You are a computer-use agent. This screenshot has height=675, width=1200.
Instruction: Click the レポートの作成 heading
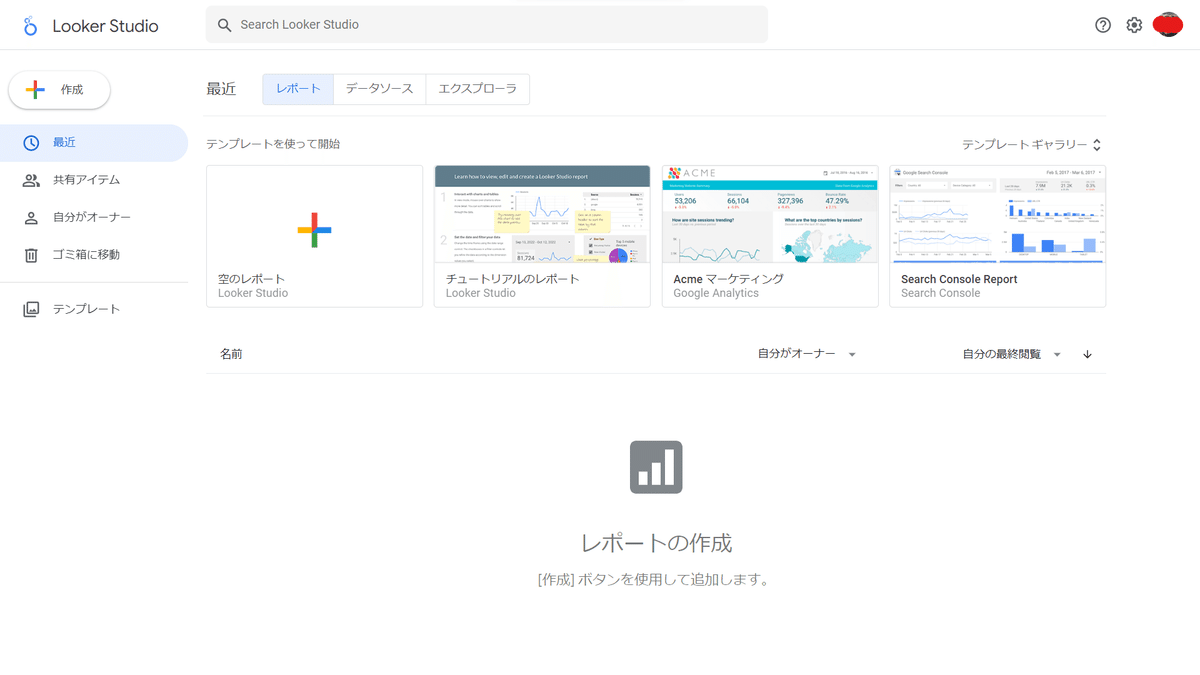tap(656, 543)
